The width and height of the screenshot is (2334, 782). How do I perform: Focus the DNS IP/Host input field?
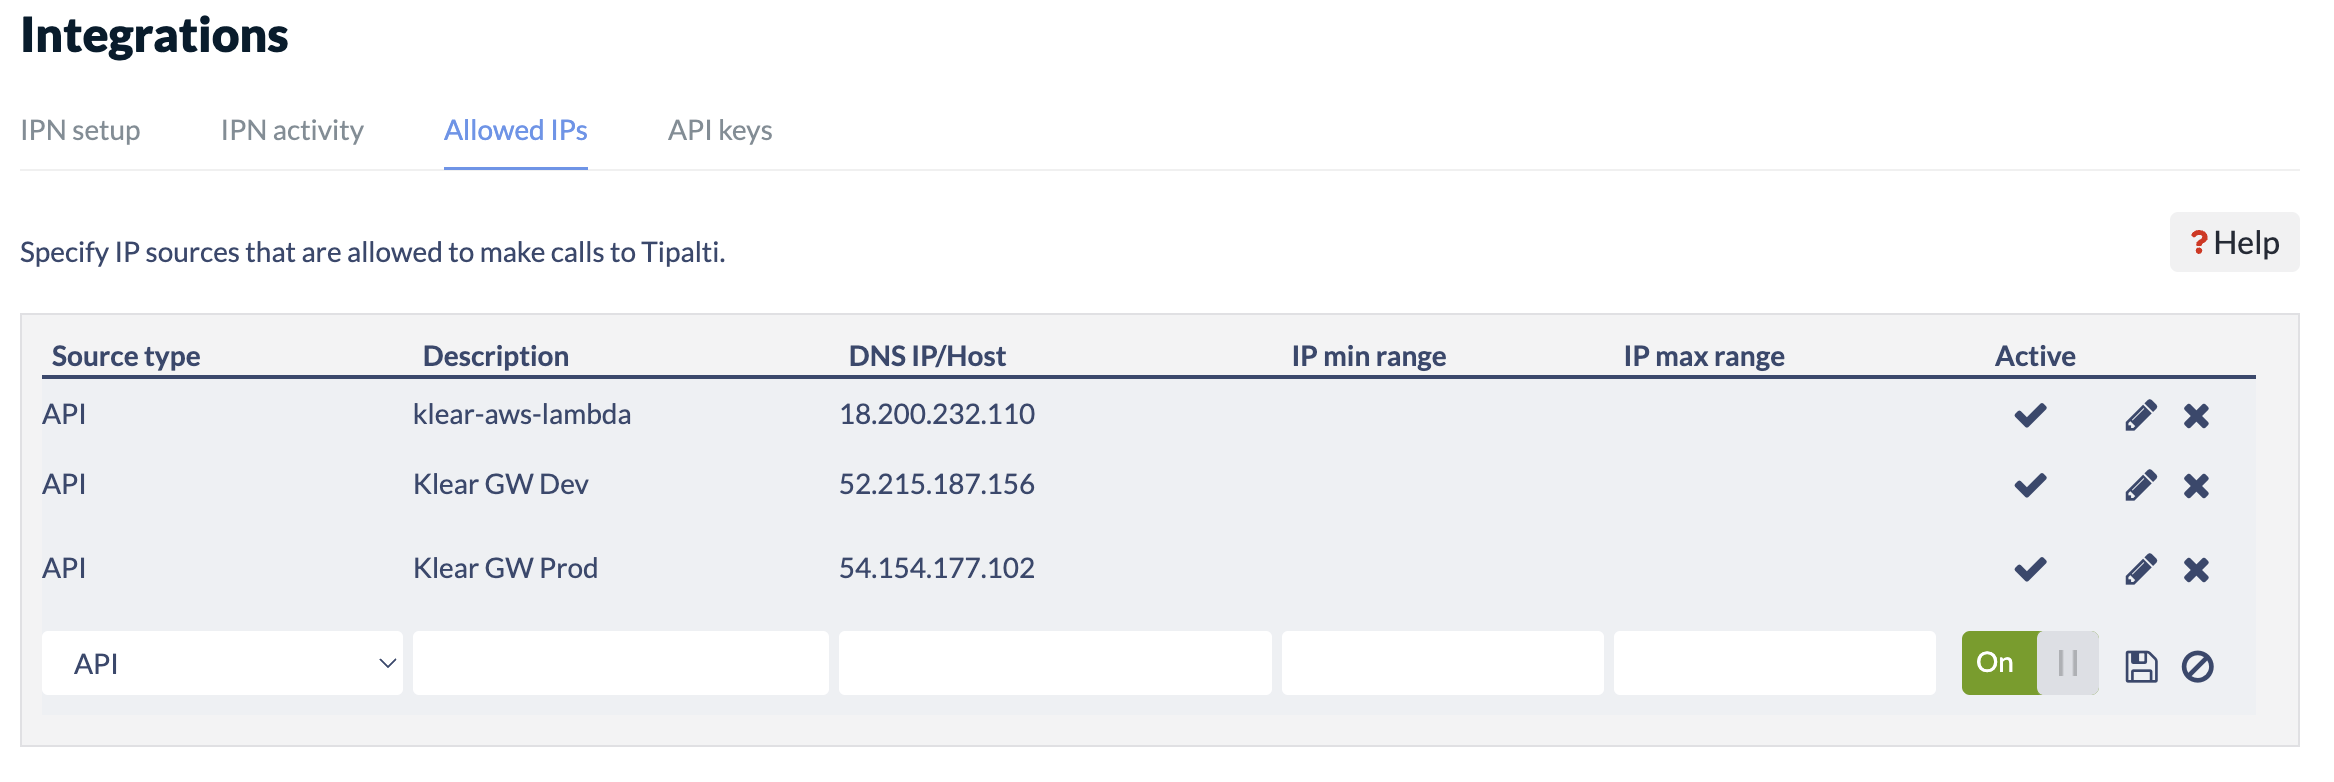click(1055, 663)
